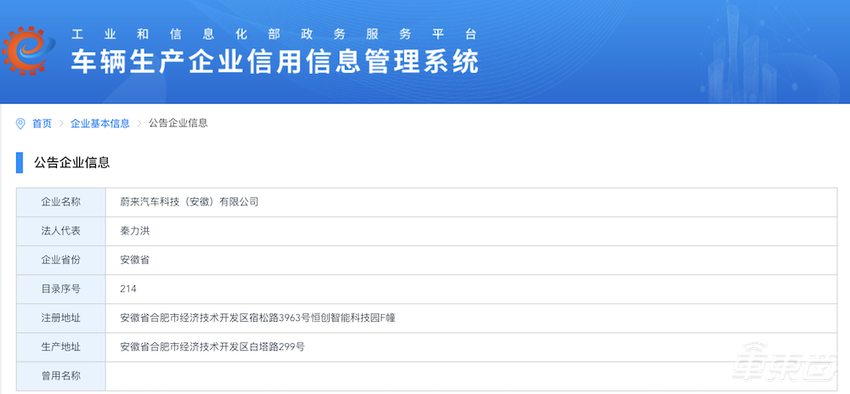Select catalog number value 214
The image size is (850, 394).
click(x=128, y=289)
